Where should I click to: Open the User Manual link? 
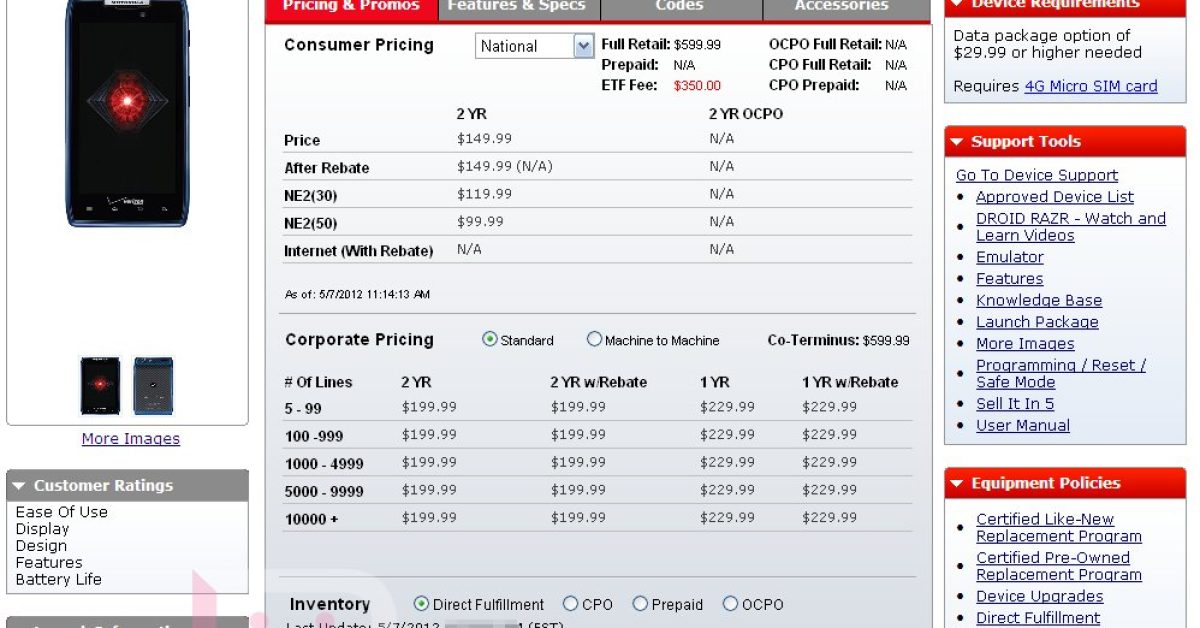[1022, 426]
